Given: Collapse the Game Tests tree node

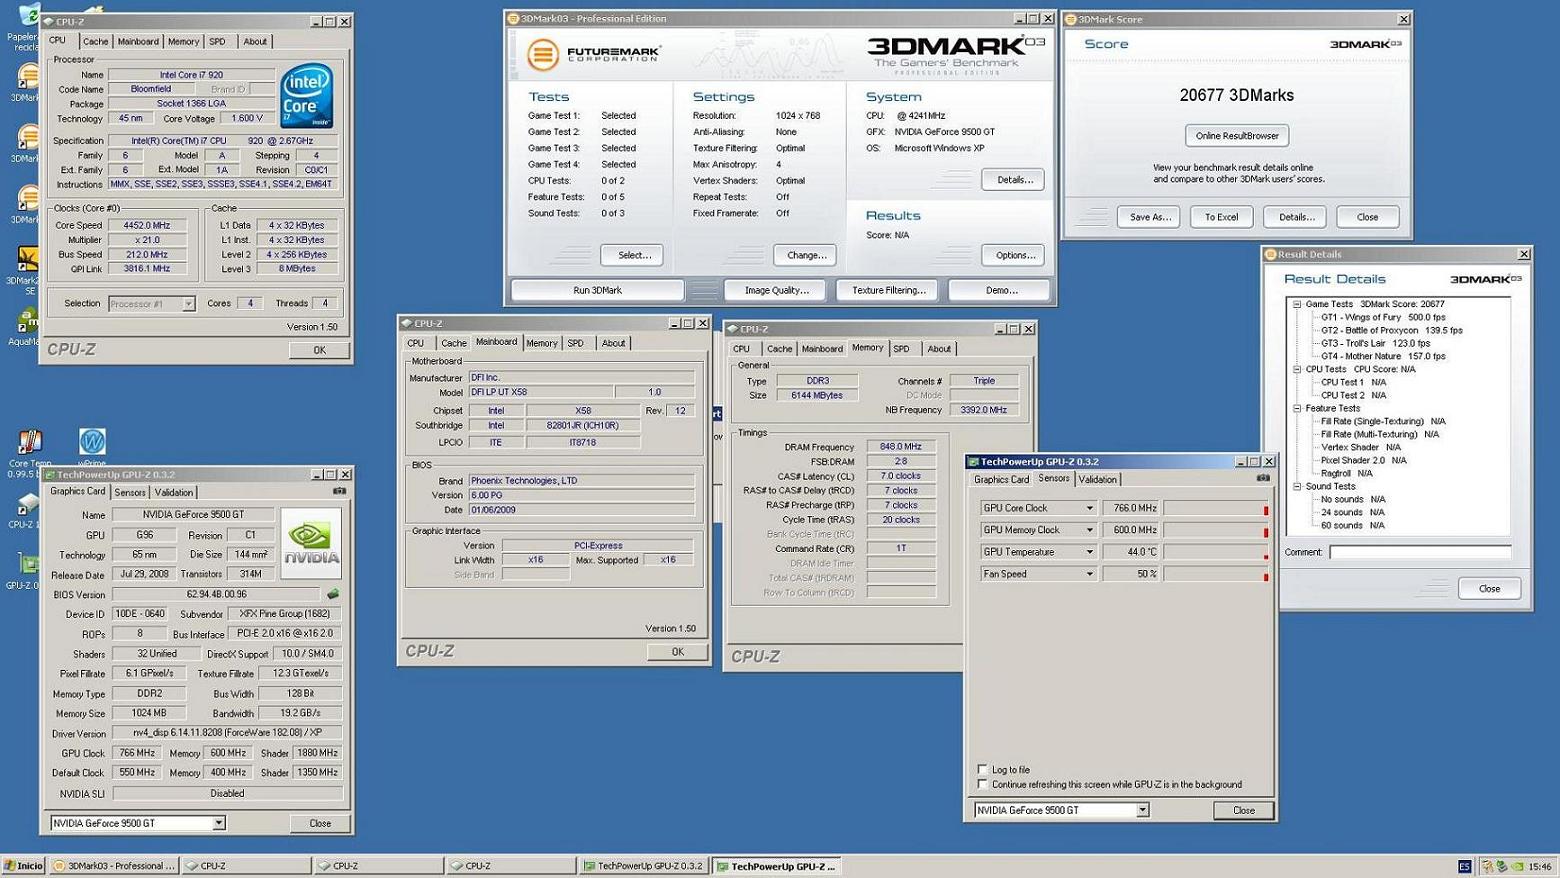Looking at the screenshot, I should pos(1297,304).
